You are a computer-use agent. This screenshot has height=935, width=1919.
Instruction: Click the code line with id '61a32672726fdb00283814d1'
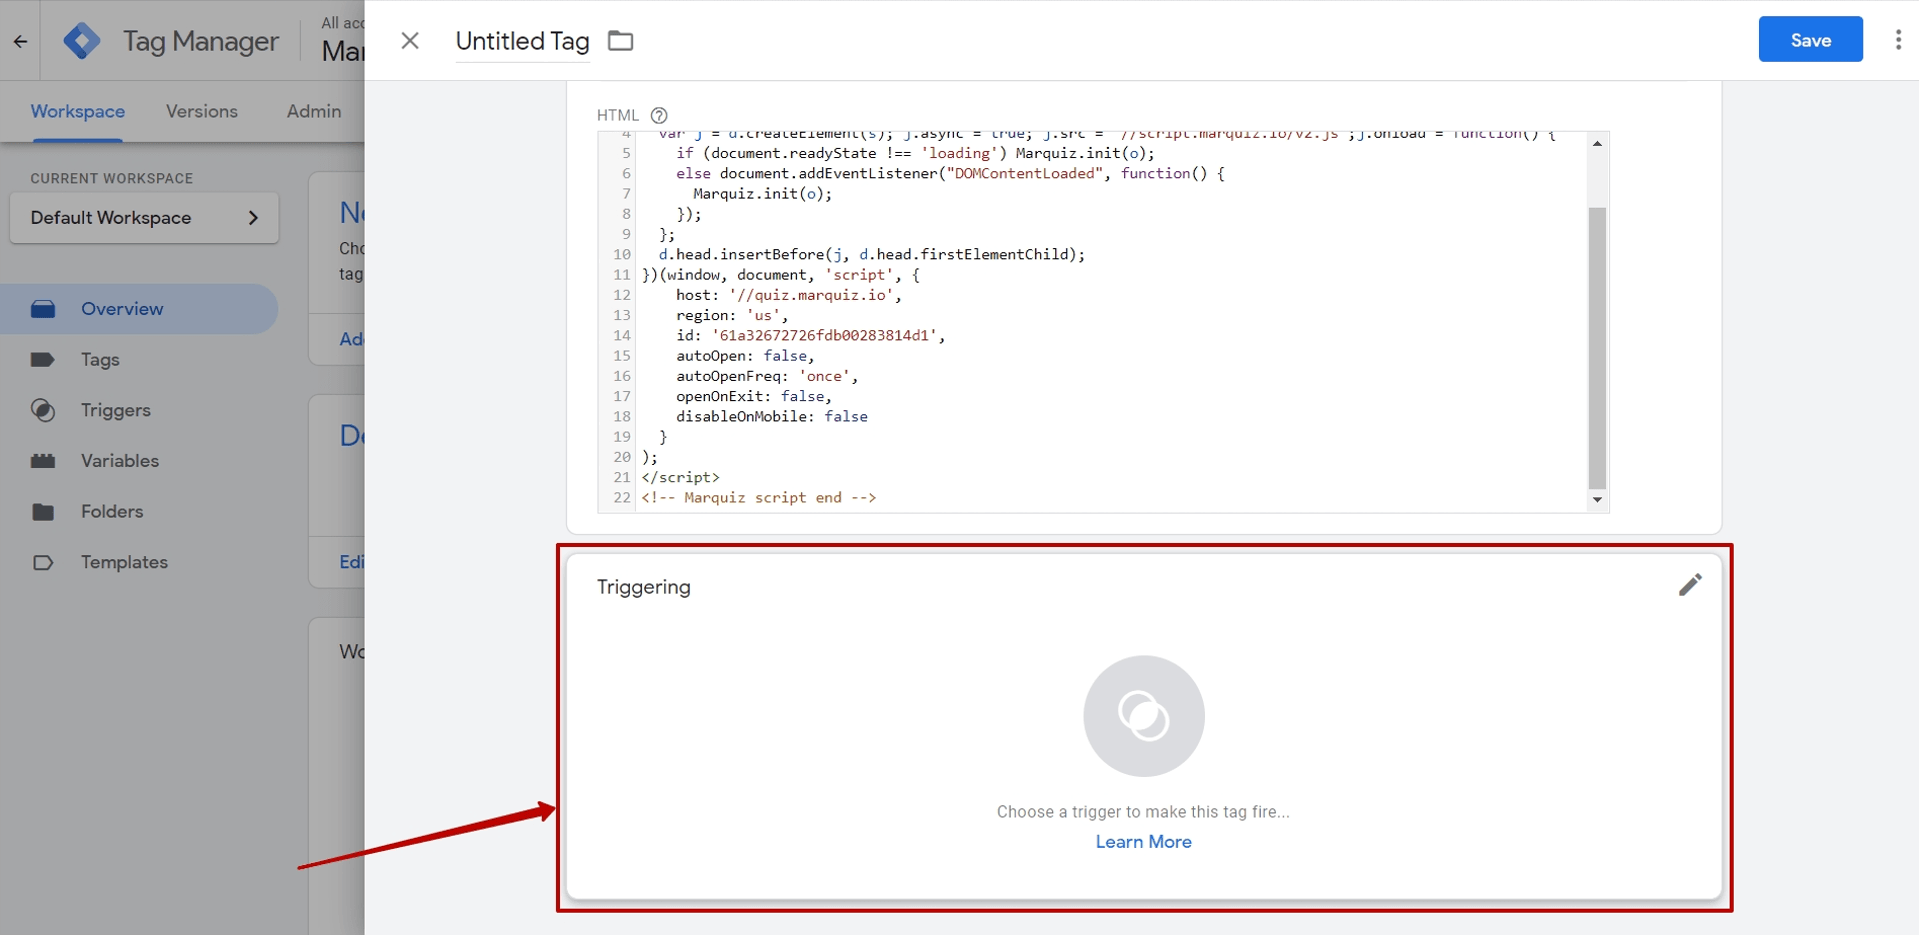pyautogui.click(x=810, y=336)
